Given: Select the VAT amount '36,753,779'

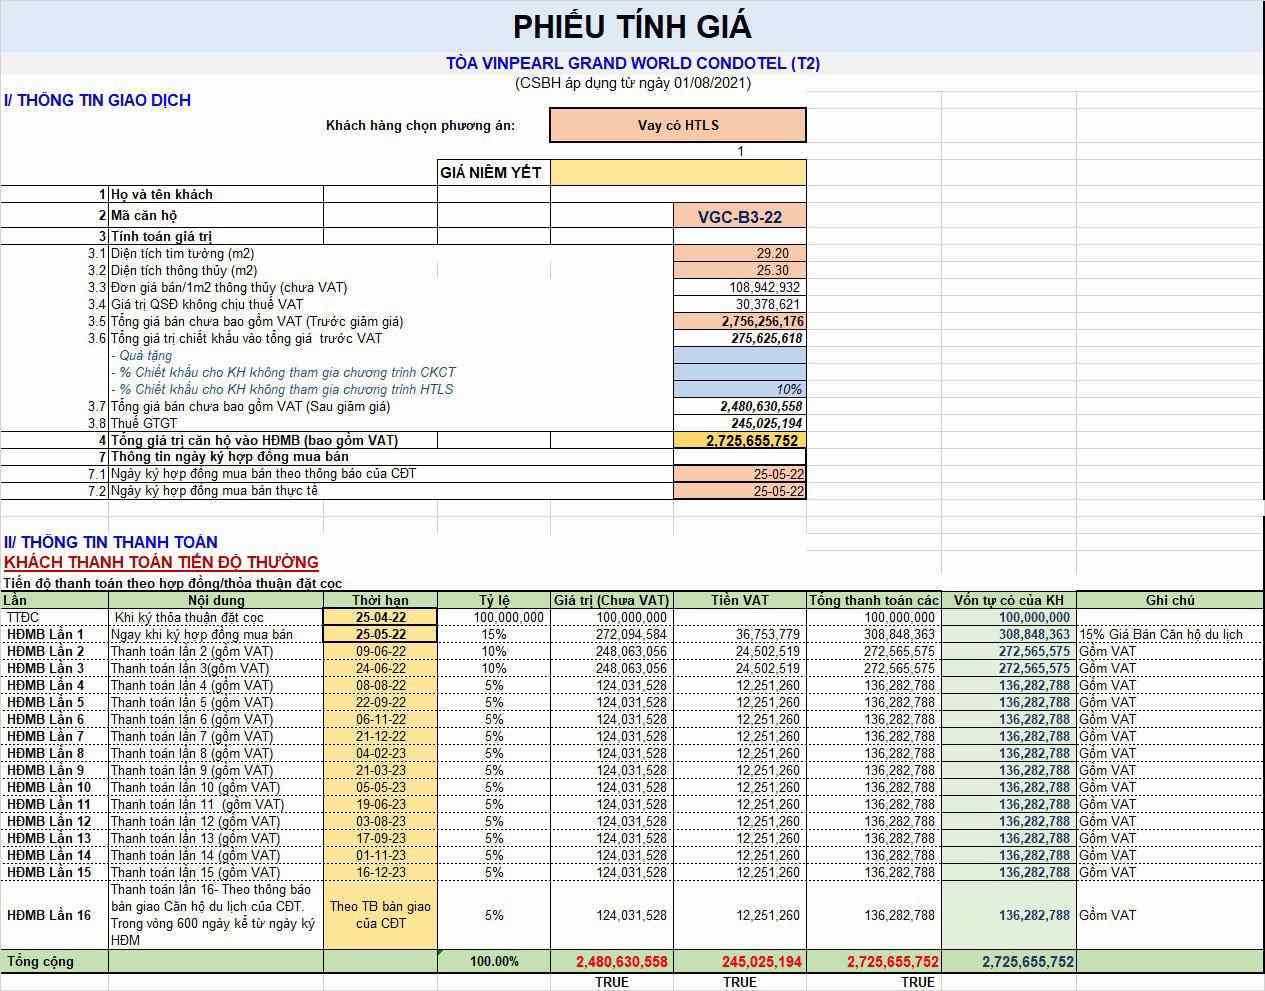Looking at the screenshot, I should pos(768,635).
